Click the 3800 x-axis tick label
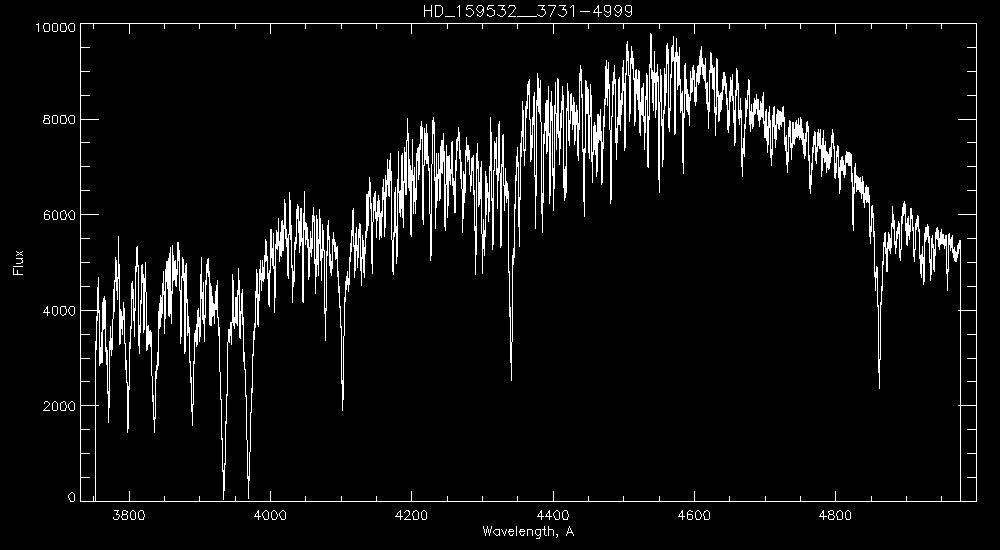The image size is (1000, 550). pyautogui.click(x=129, y=515)
